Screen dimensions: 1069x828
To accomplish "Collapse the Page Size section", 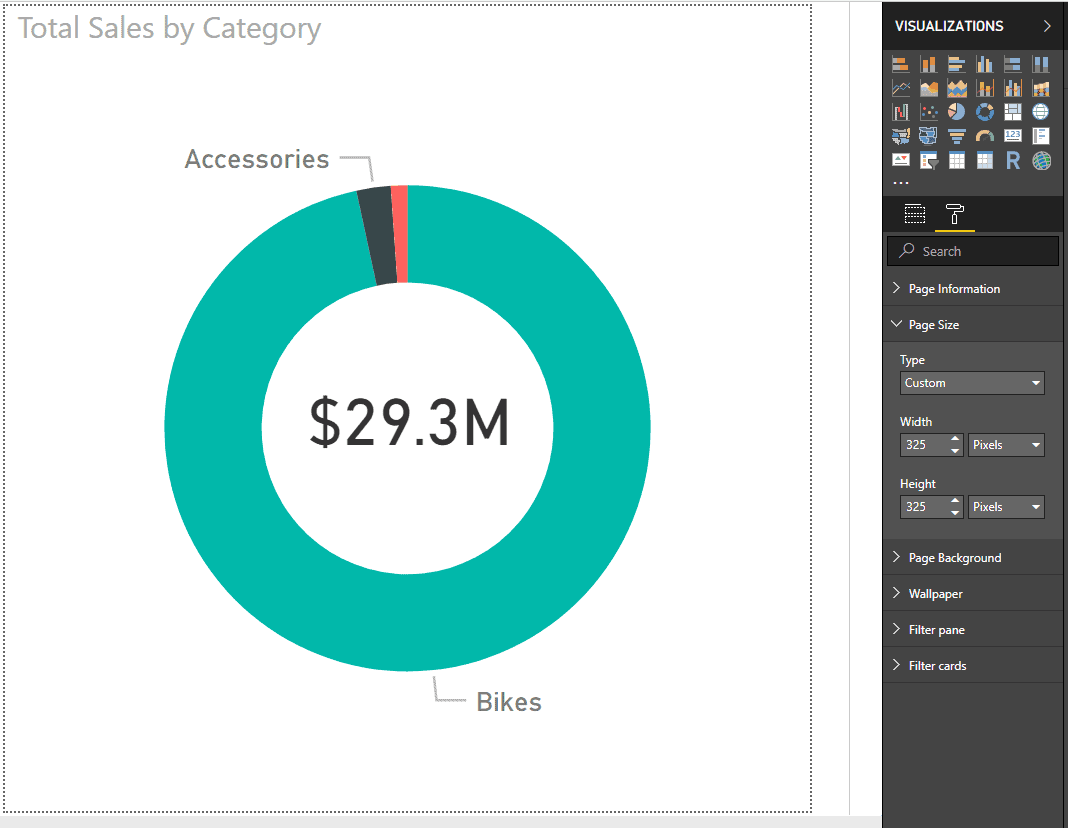I will [x=973, y=324].
